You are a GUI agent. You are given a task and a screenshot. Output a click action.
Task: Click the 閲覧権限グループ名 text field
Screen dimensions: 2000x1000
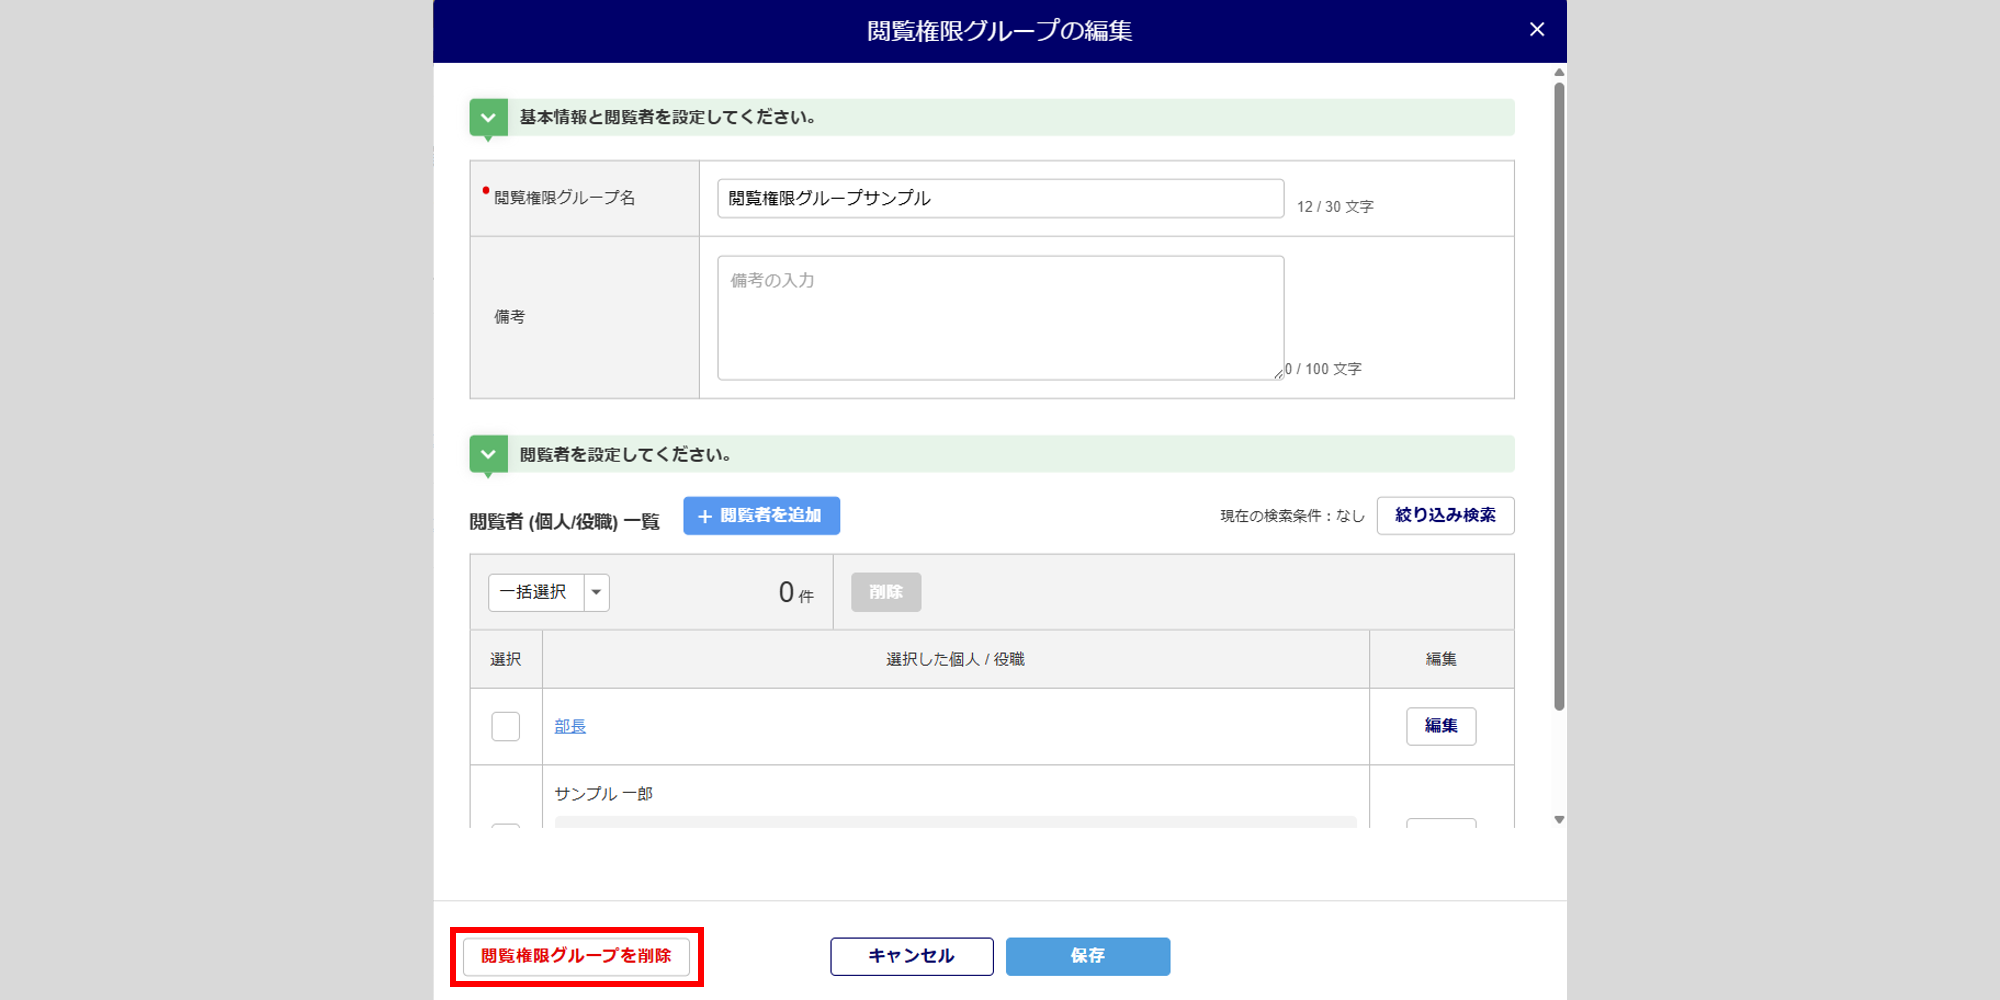(1000, 199)
